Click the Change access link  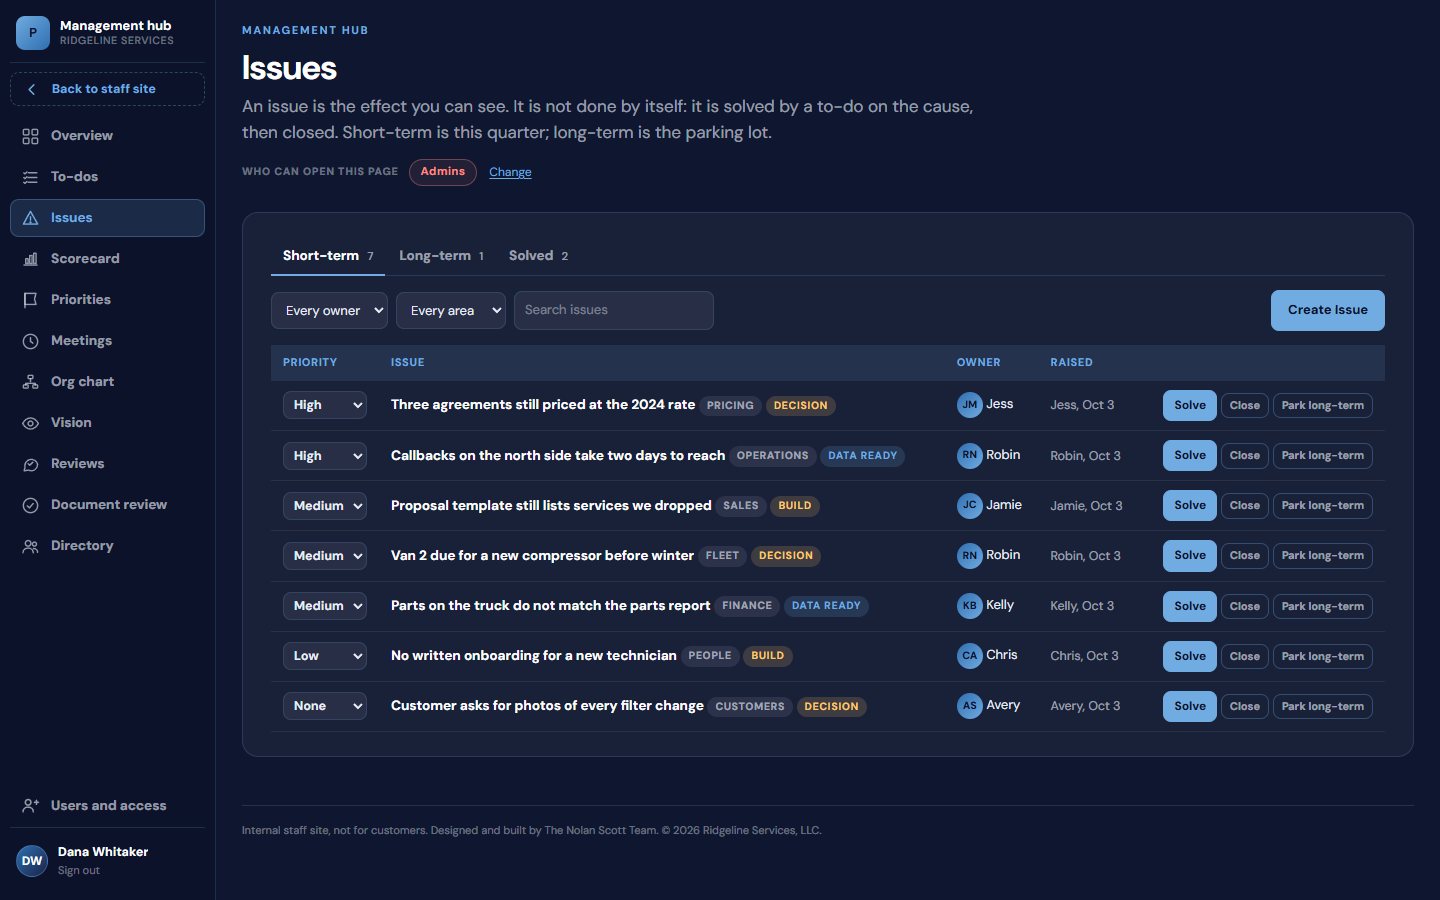tap(510, 172)
